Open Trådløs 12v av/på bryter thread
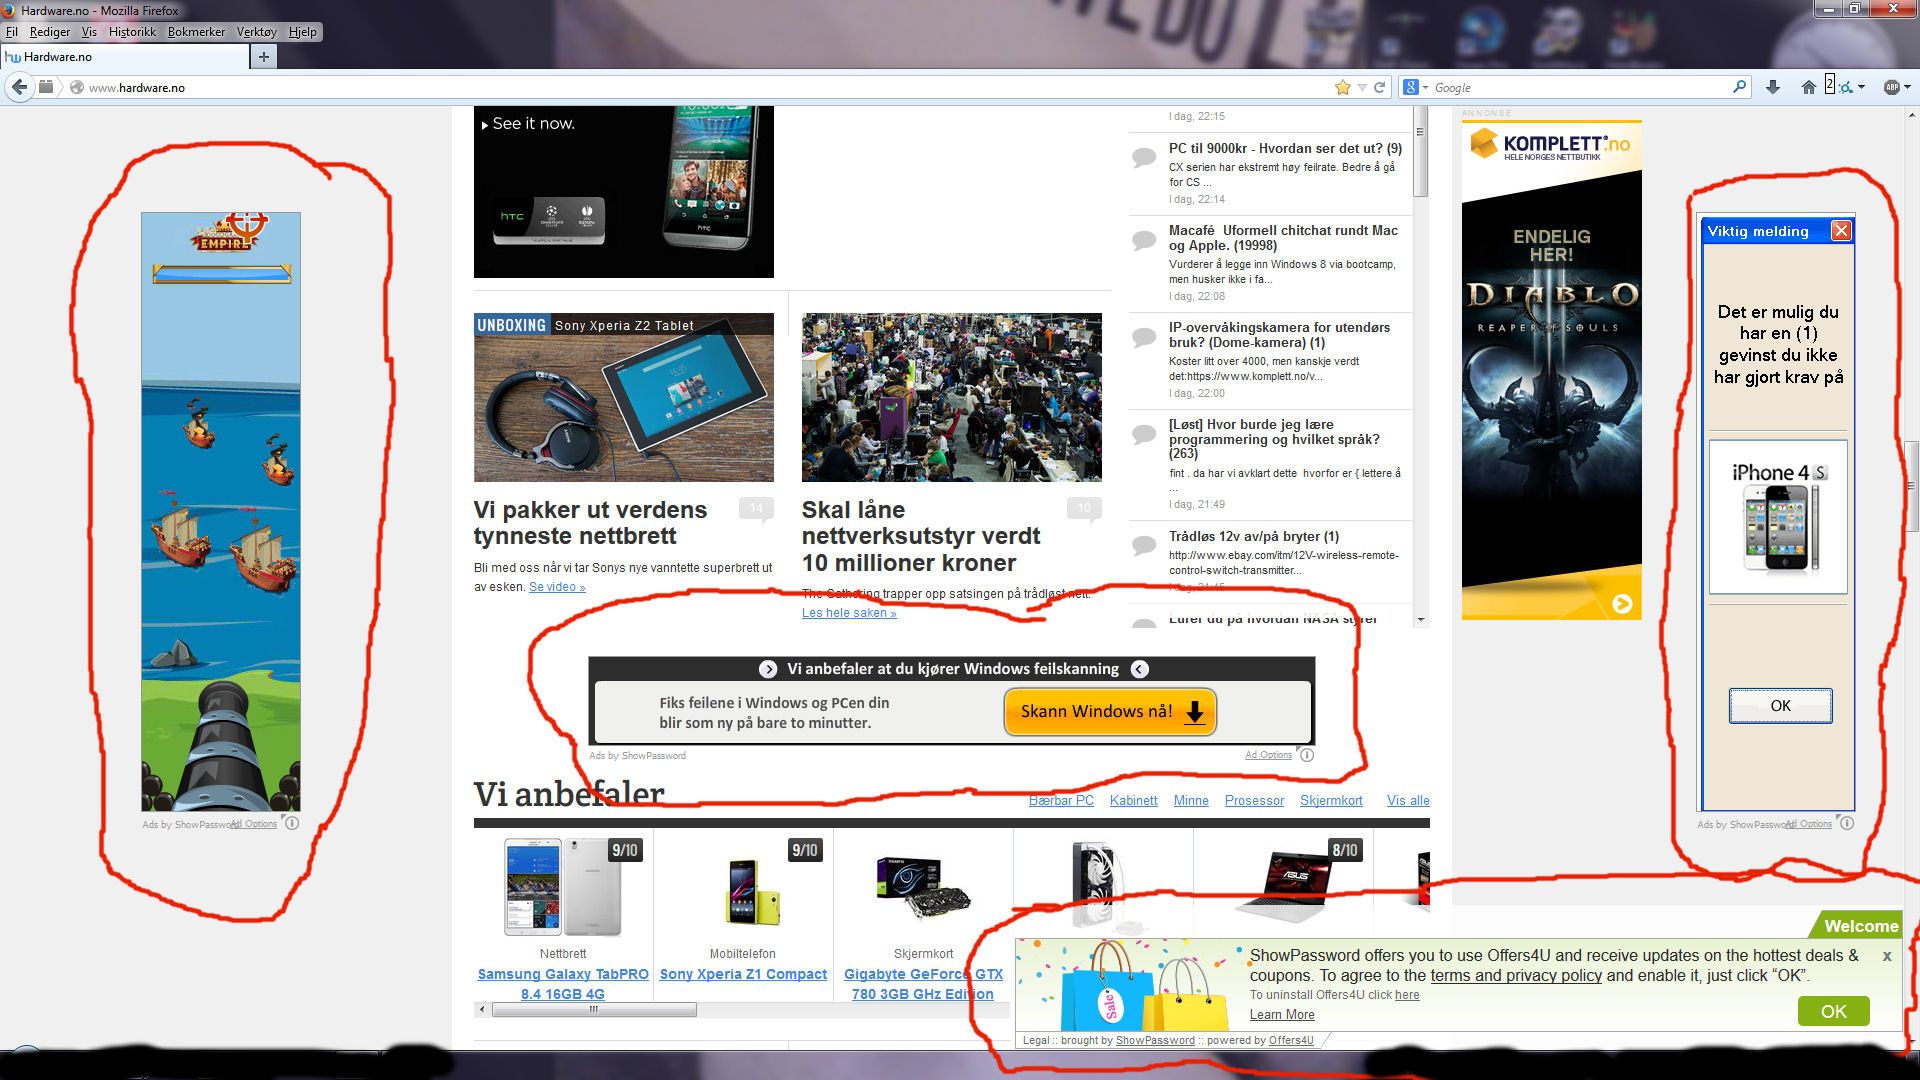The image size is (1920, 1080). pyautogui.click(x=1254, y=537)
